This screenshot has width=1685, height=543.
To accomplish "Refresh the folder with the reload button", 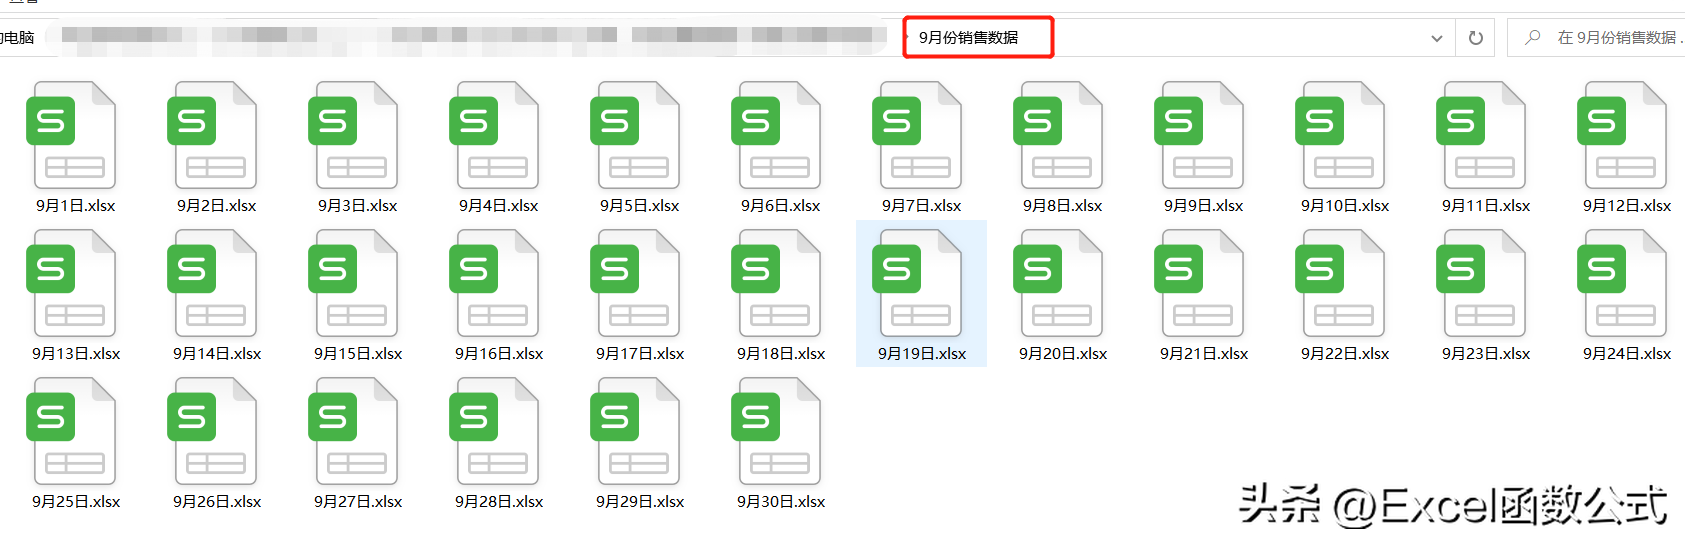I will pos(1475,38).
